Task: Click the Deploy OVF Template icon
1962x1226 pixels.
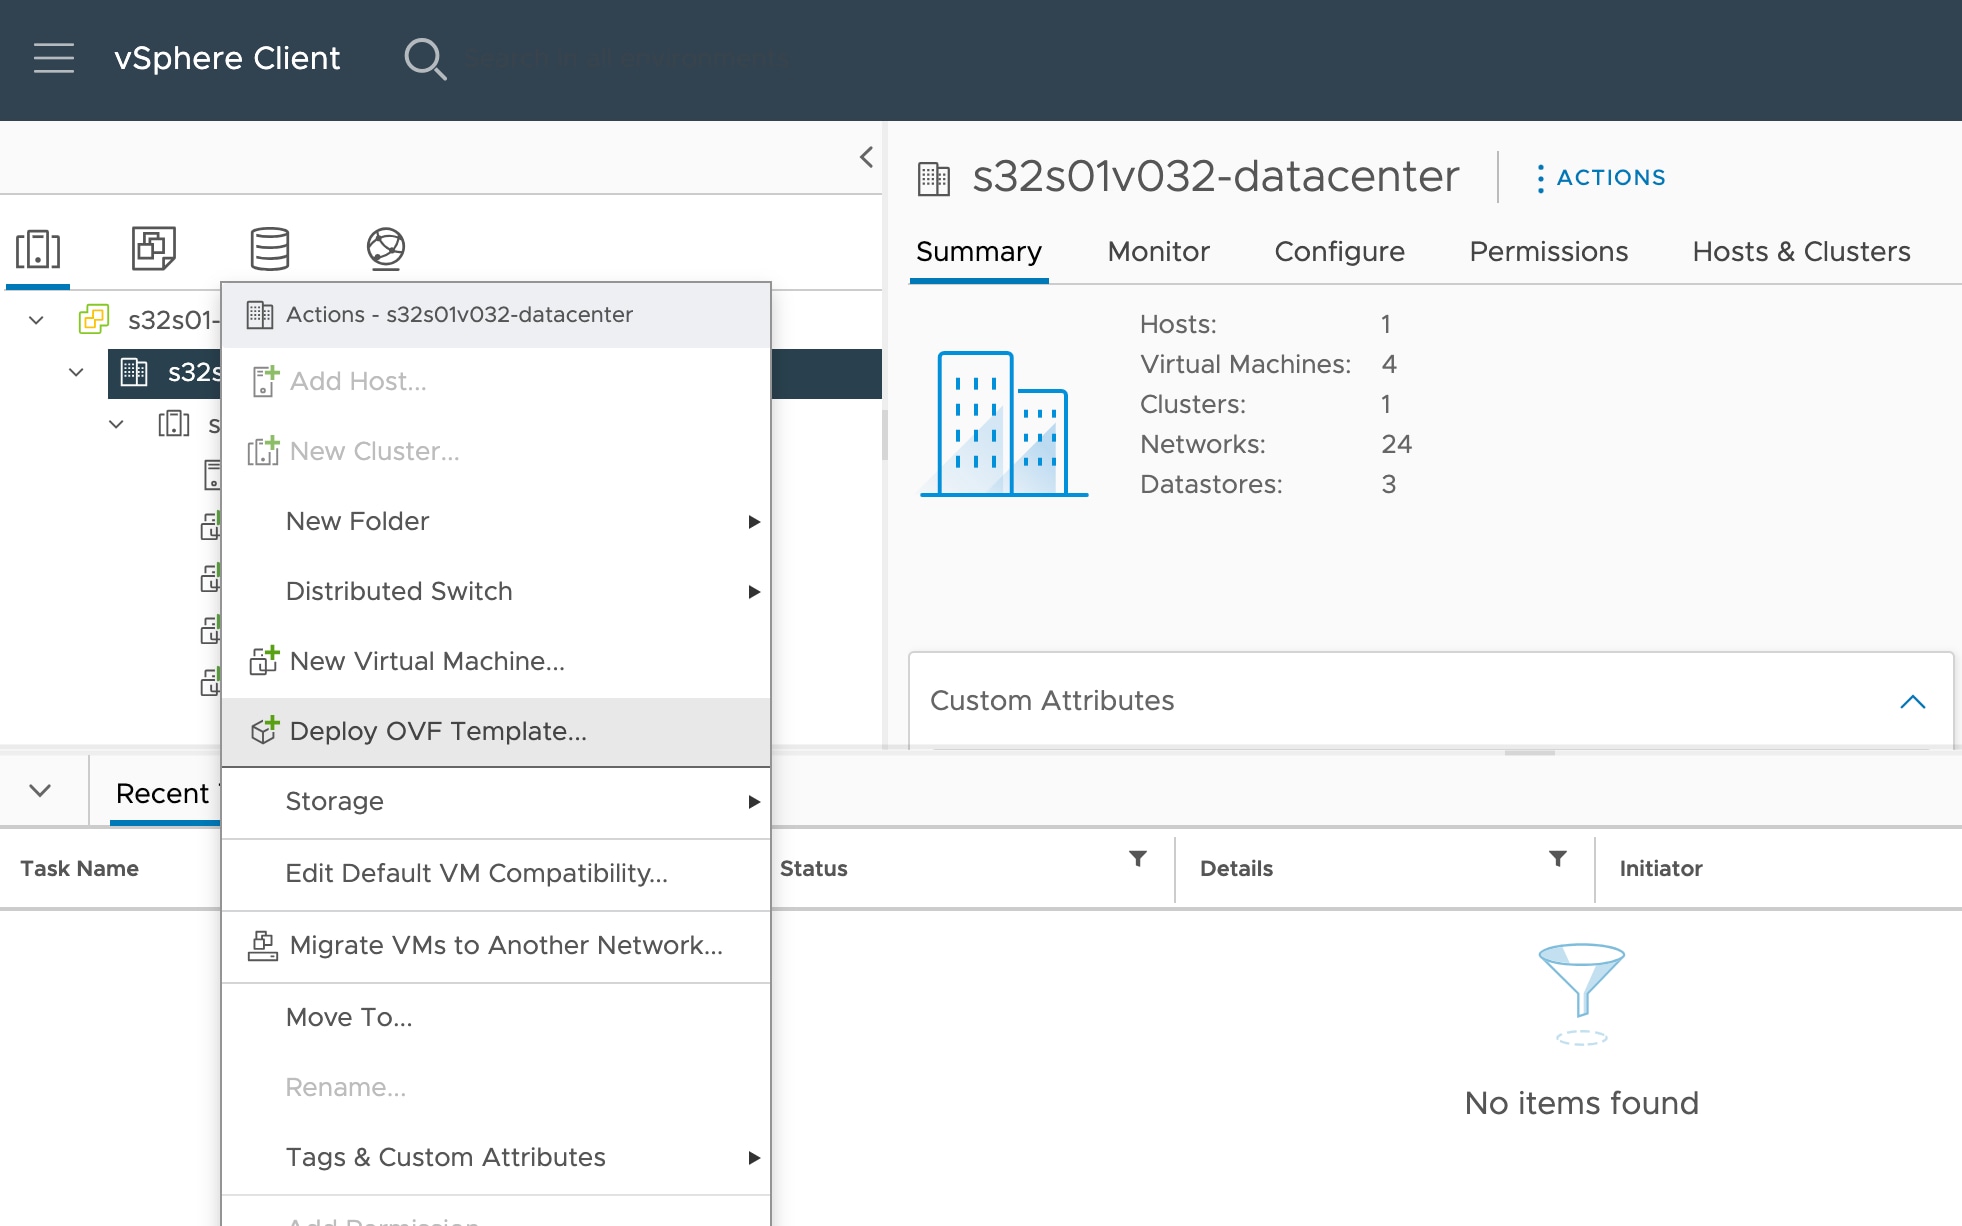Action: coord(264,731)
